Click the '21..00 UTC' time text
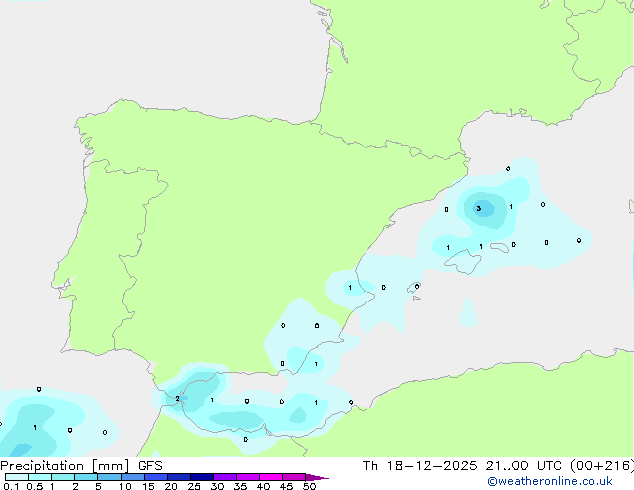Screen dimensions: 634x490 [x=524, y=466]
